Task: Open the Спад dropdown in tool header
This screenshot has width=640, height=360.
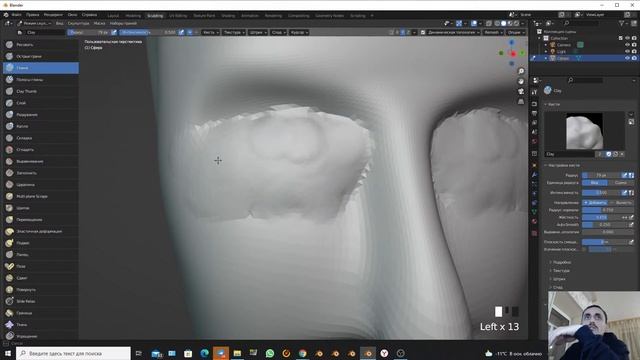Action: pyautogui.click(x=278, y=32)
